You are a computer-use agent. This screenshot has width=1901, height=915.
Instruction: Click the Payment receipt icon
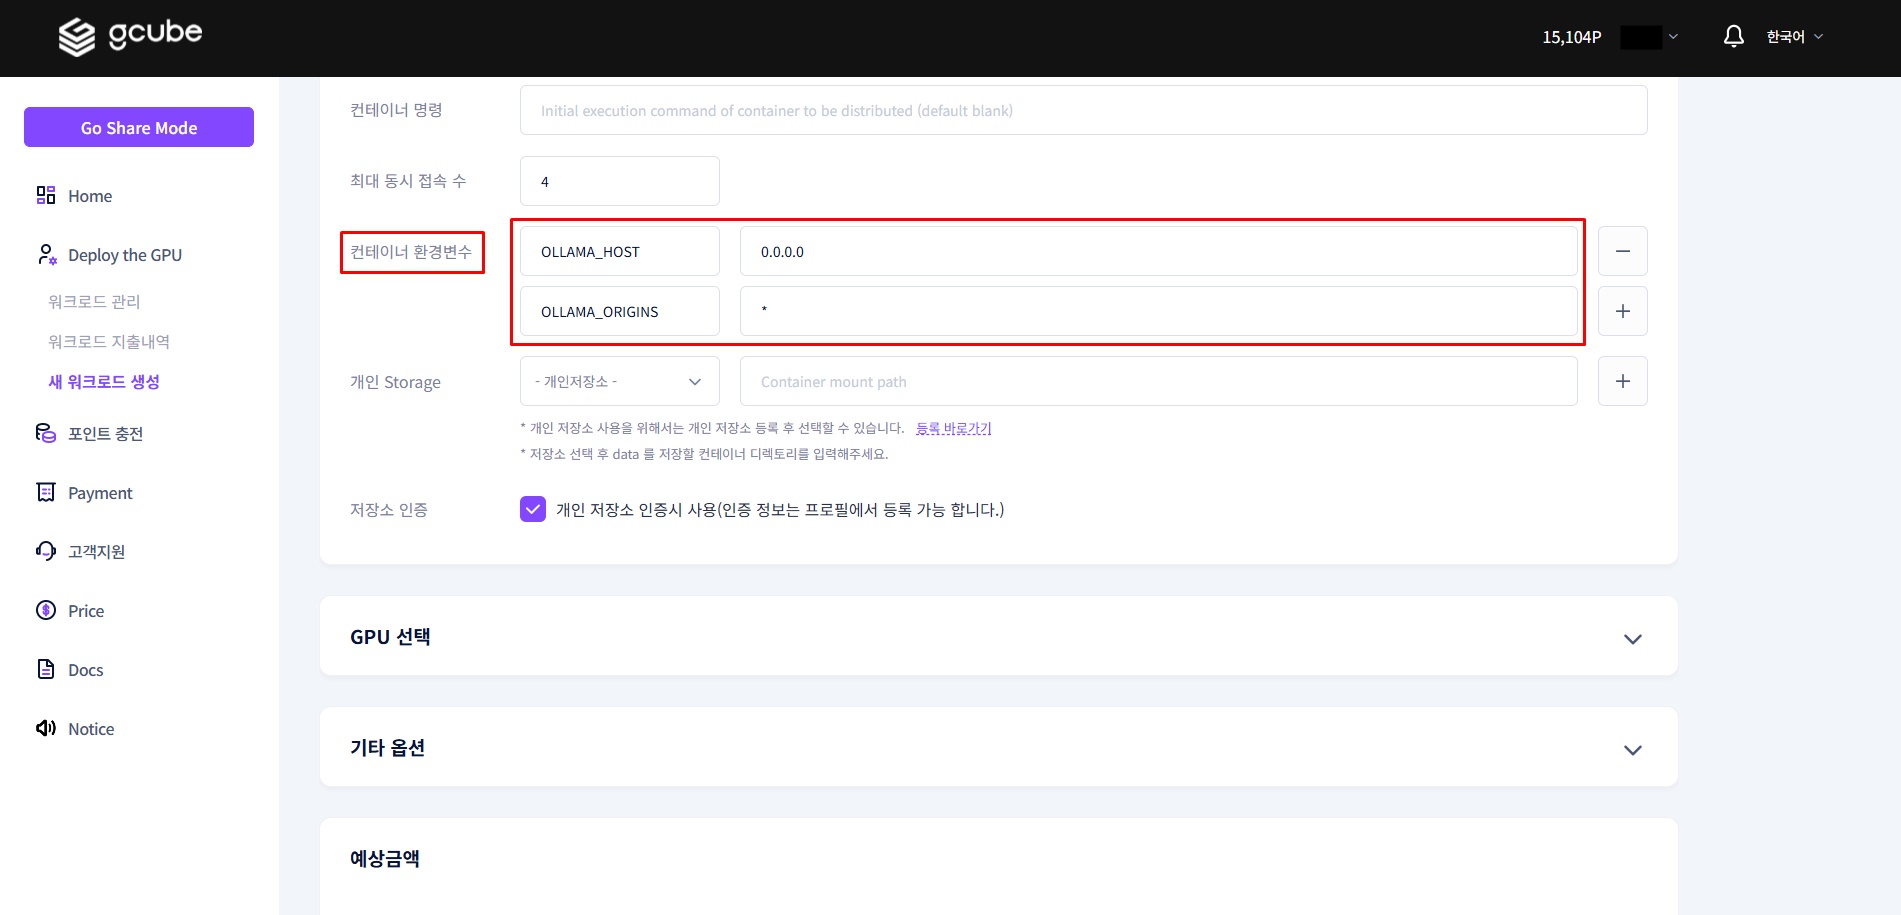(x=46, y=492)
